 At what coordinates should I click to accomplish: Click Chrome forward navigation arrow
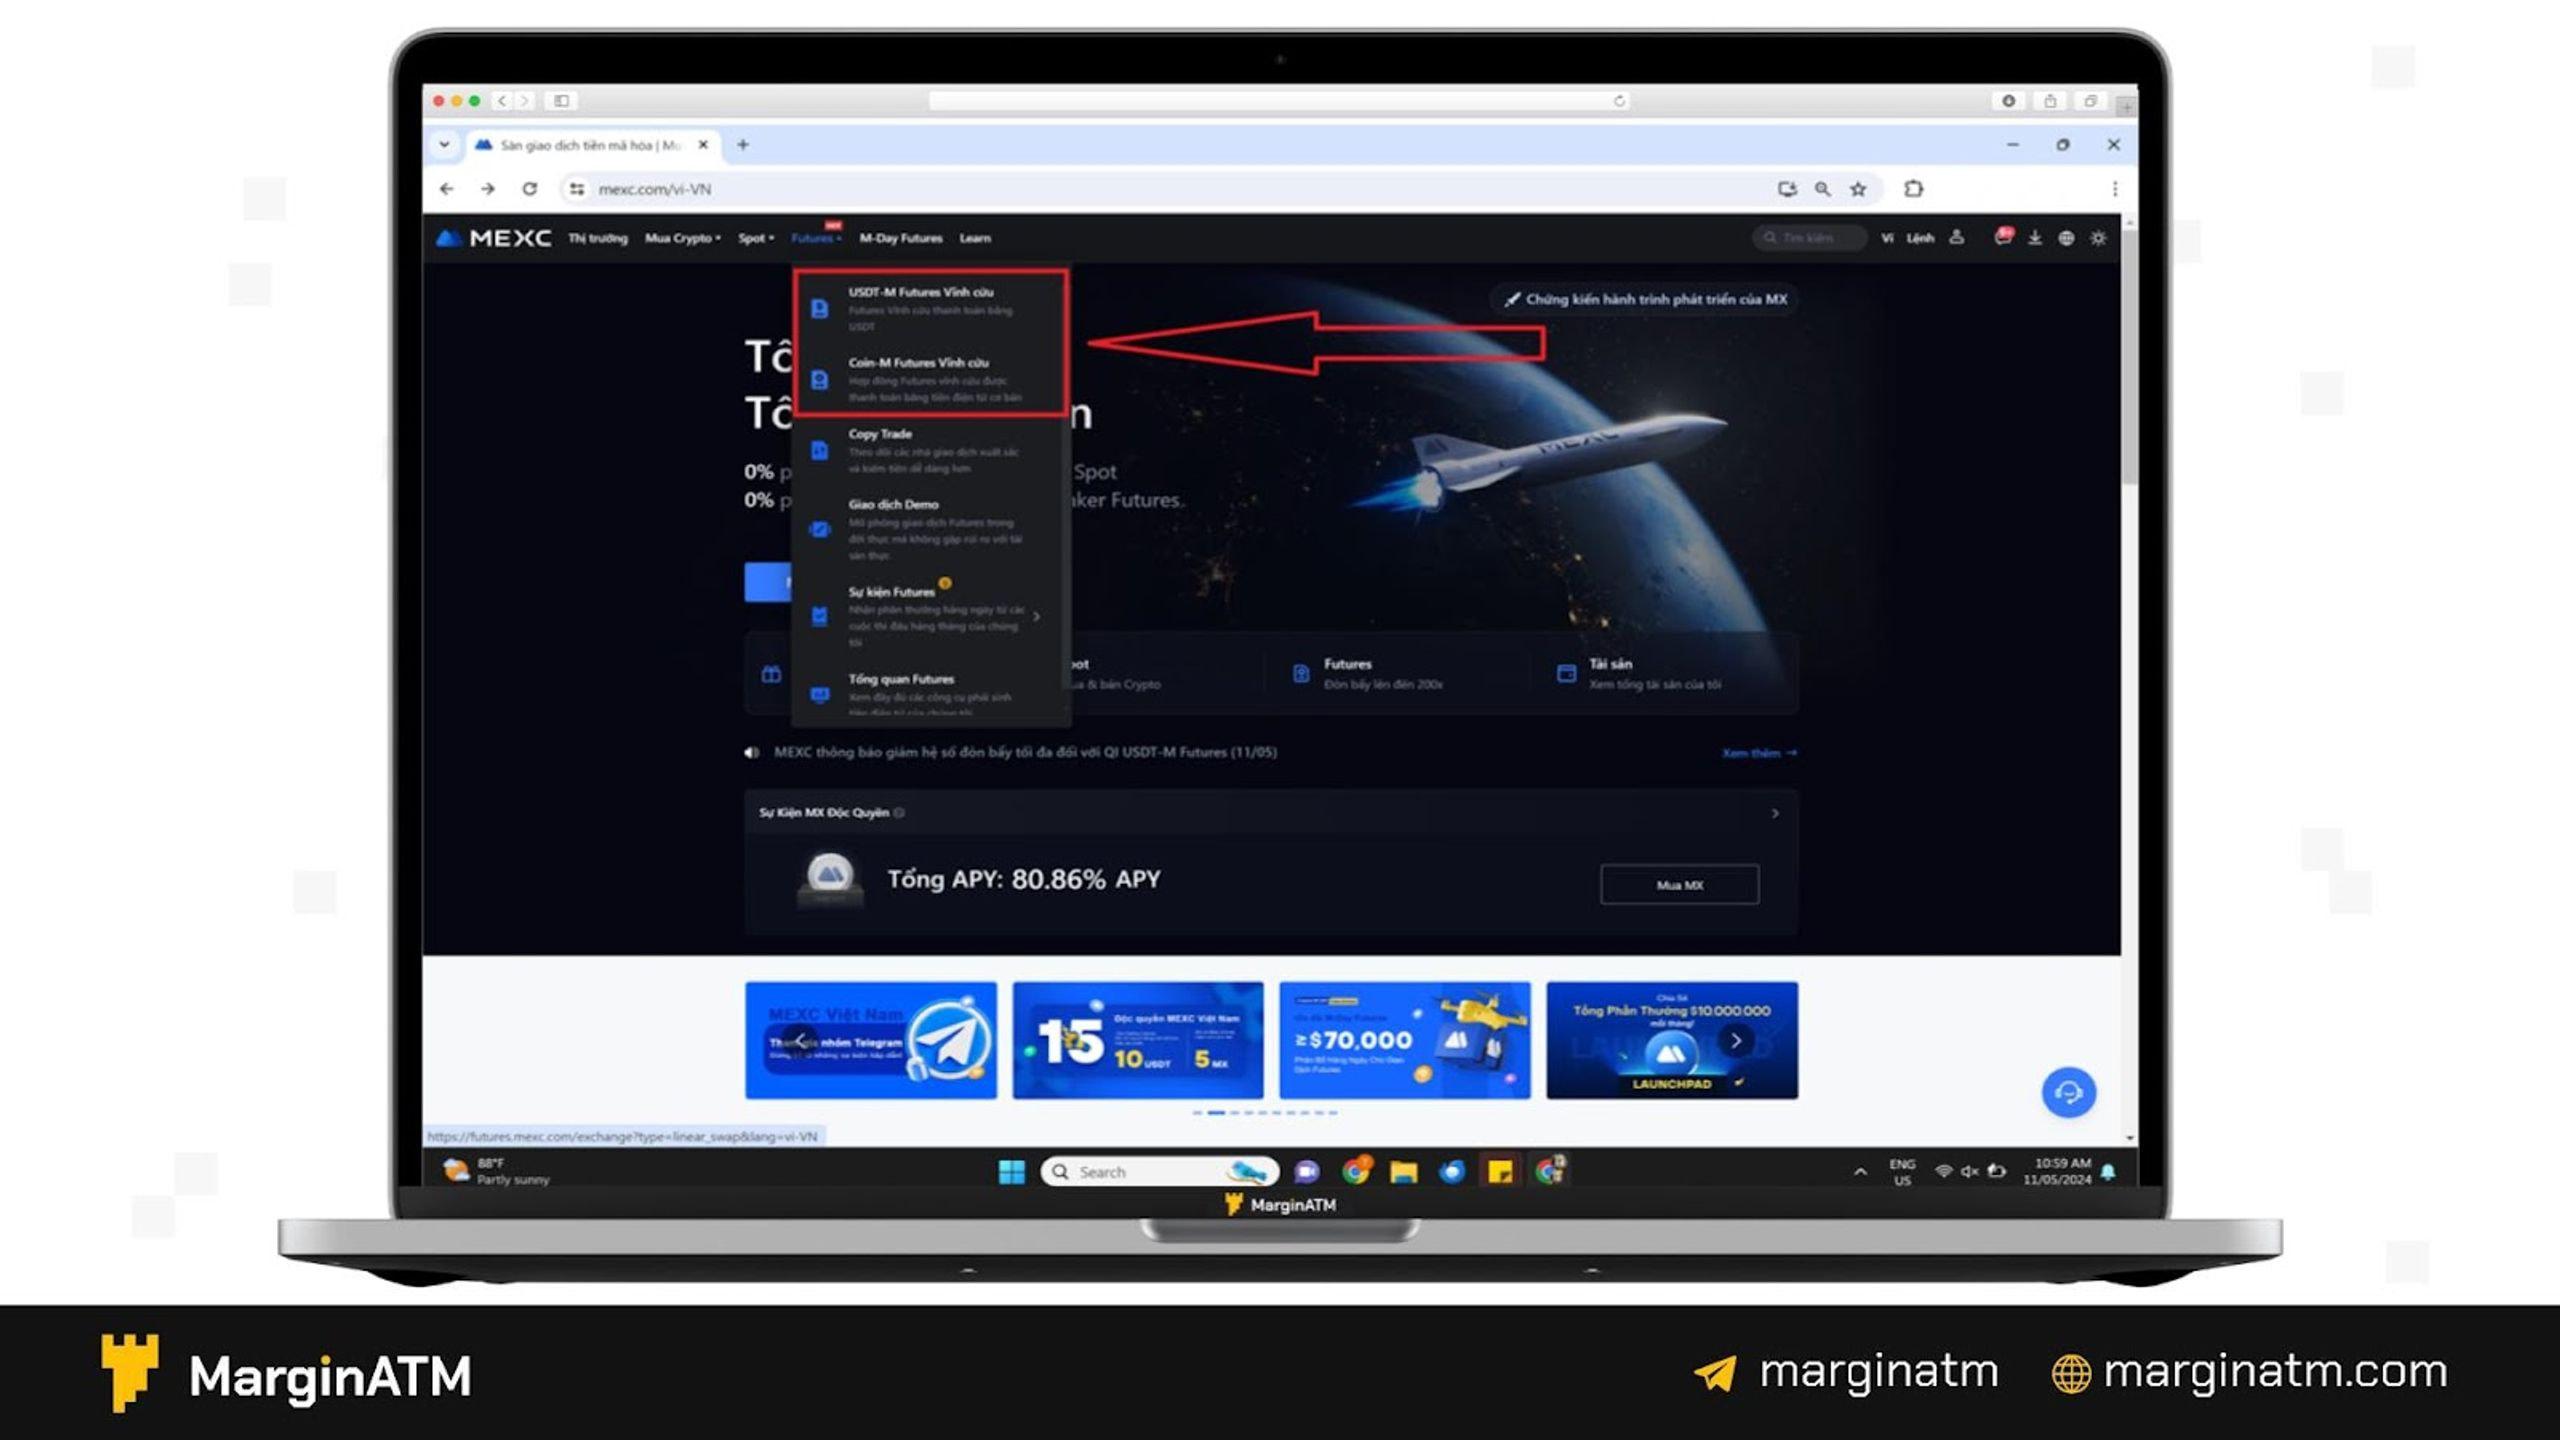[487, 189]
